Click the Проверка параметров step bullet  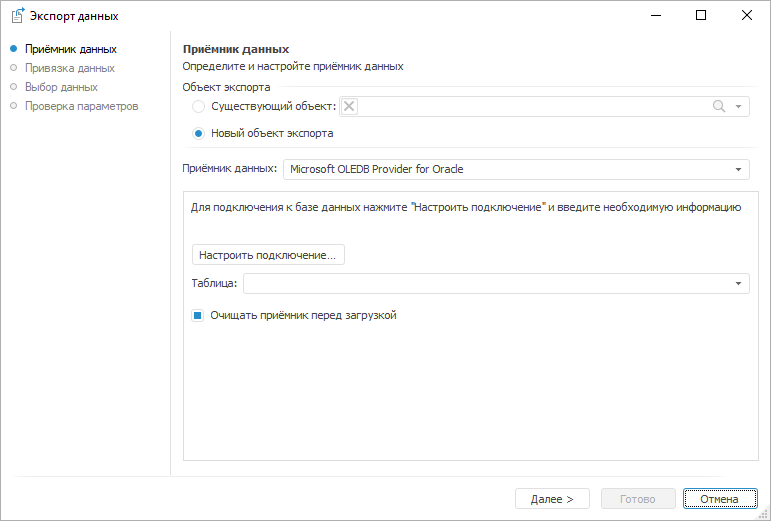pyautogui.click(x=13, y=106)
